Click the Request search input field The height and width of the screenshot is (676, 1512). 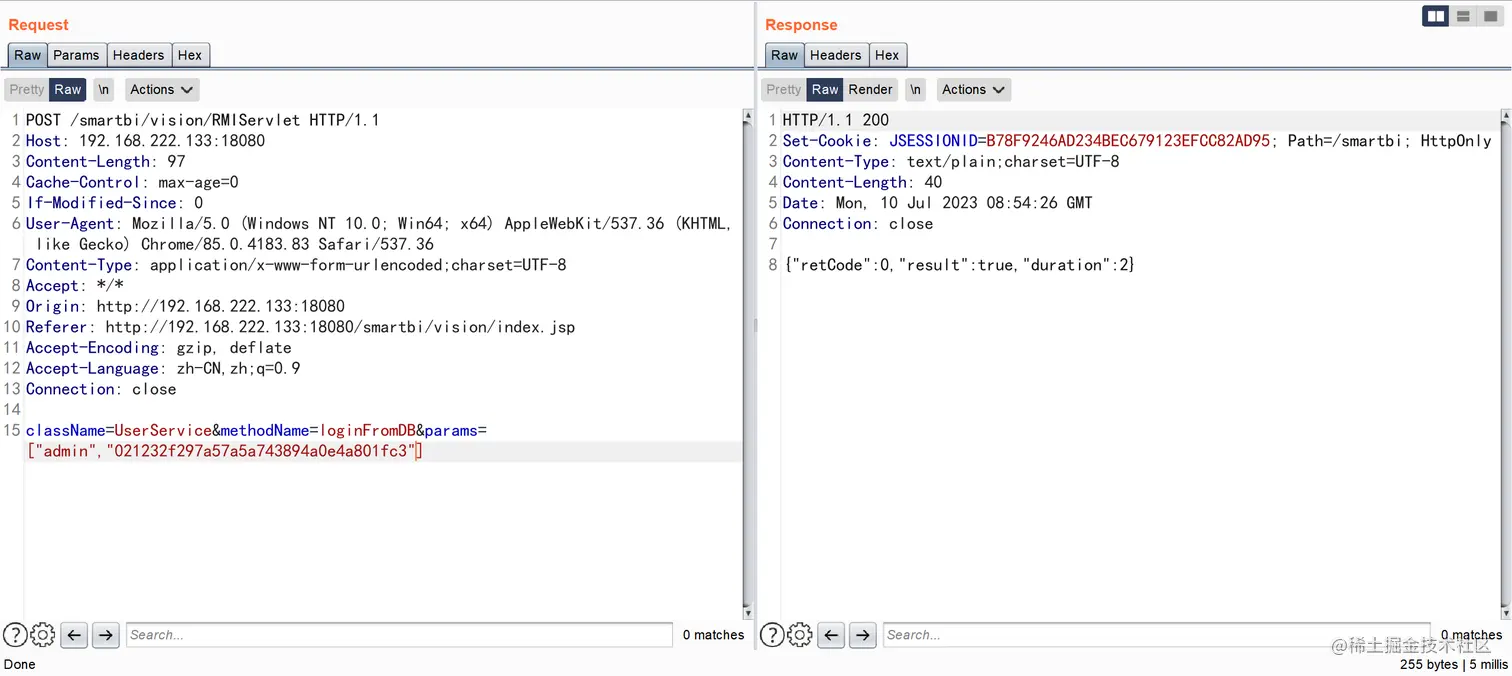point(399,634)
